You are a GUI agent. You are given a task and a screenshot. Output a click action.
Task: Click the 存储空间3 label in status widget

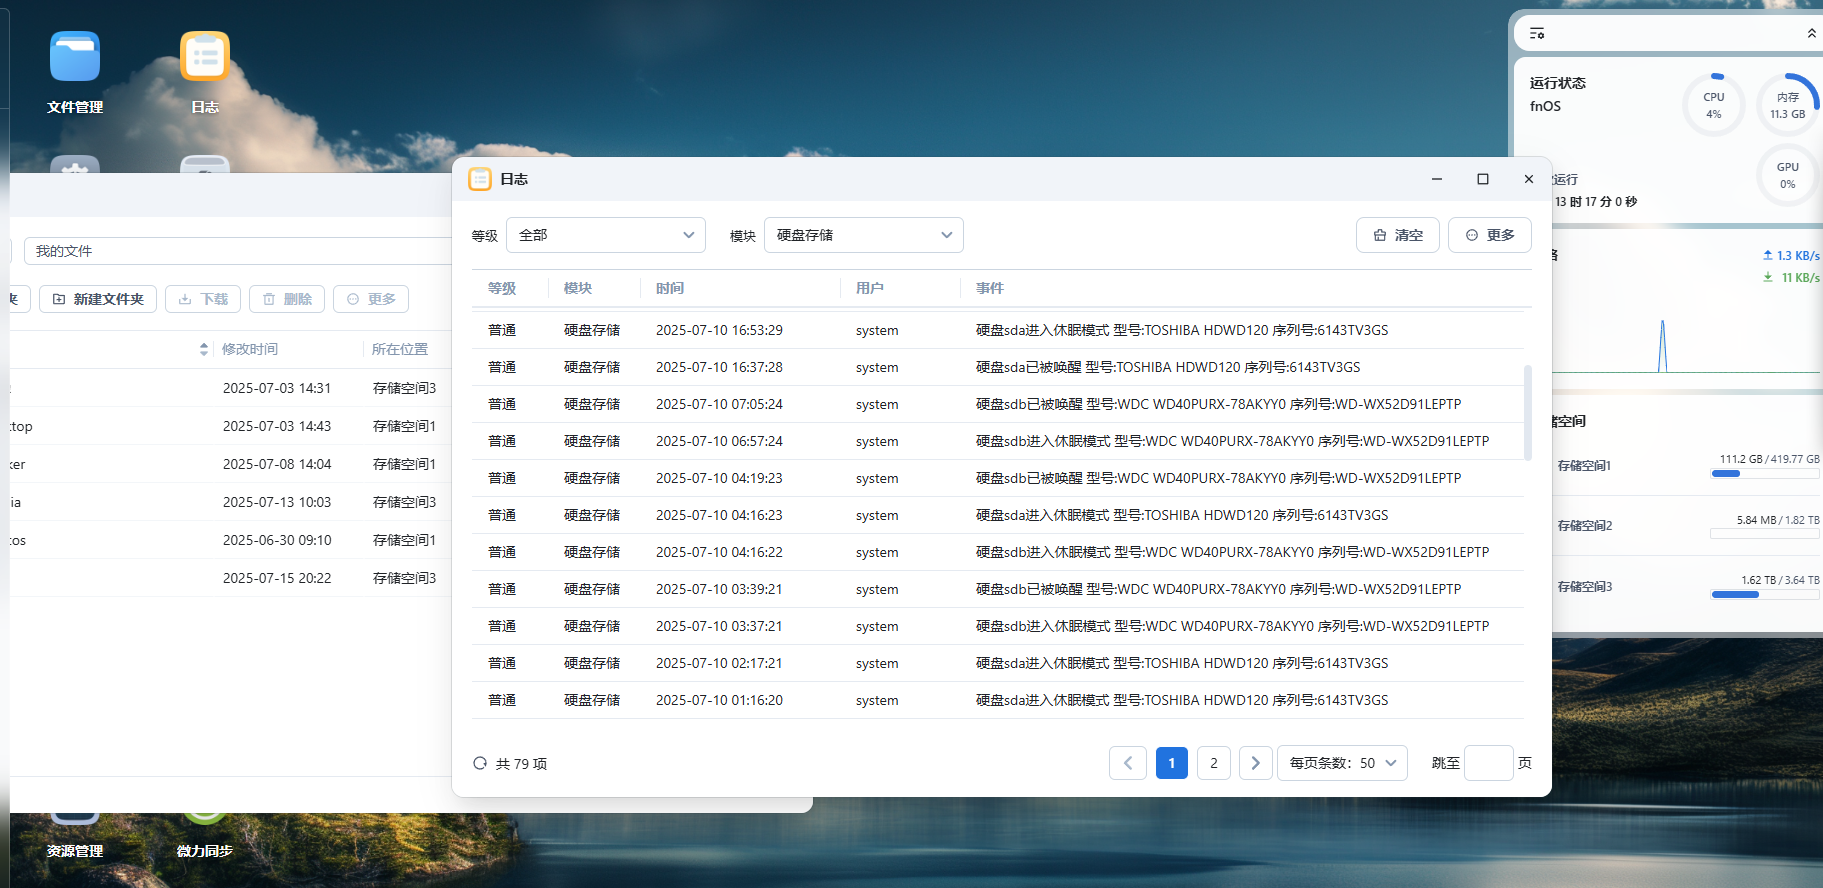(1584, 587)
